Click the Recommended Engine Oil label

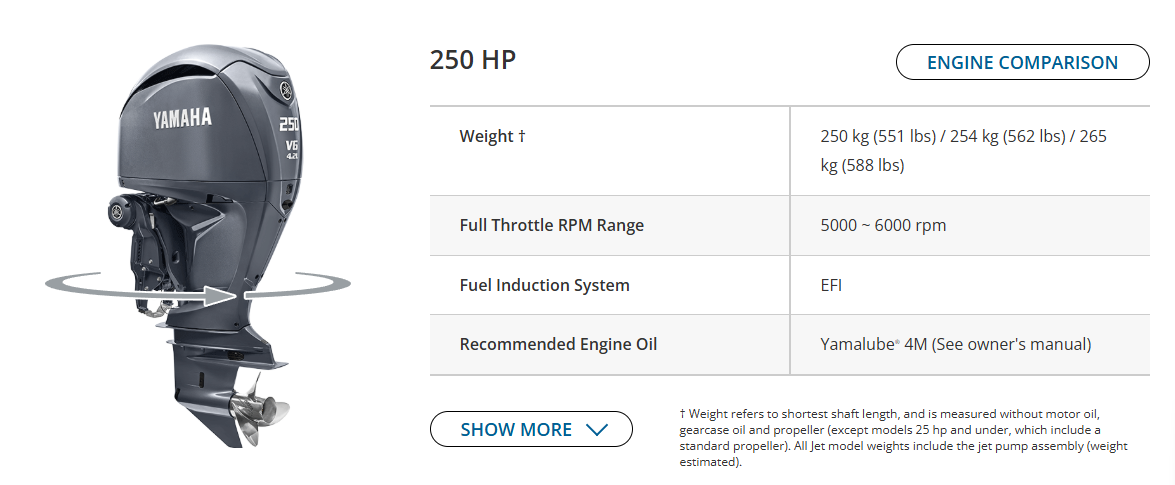click(558, 344)
